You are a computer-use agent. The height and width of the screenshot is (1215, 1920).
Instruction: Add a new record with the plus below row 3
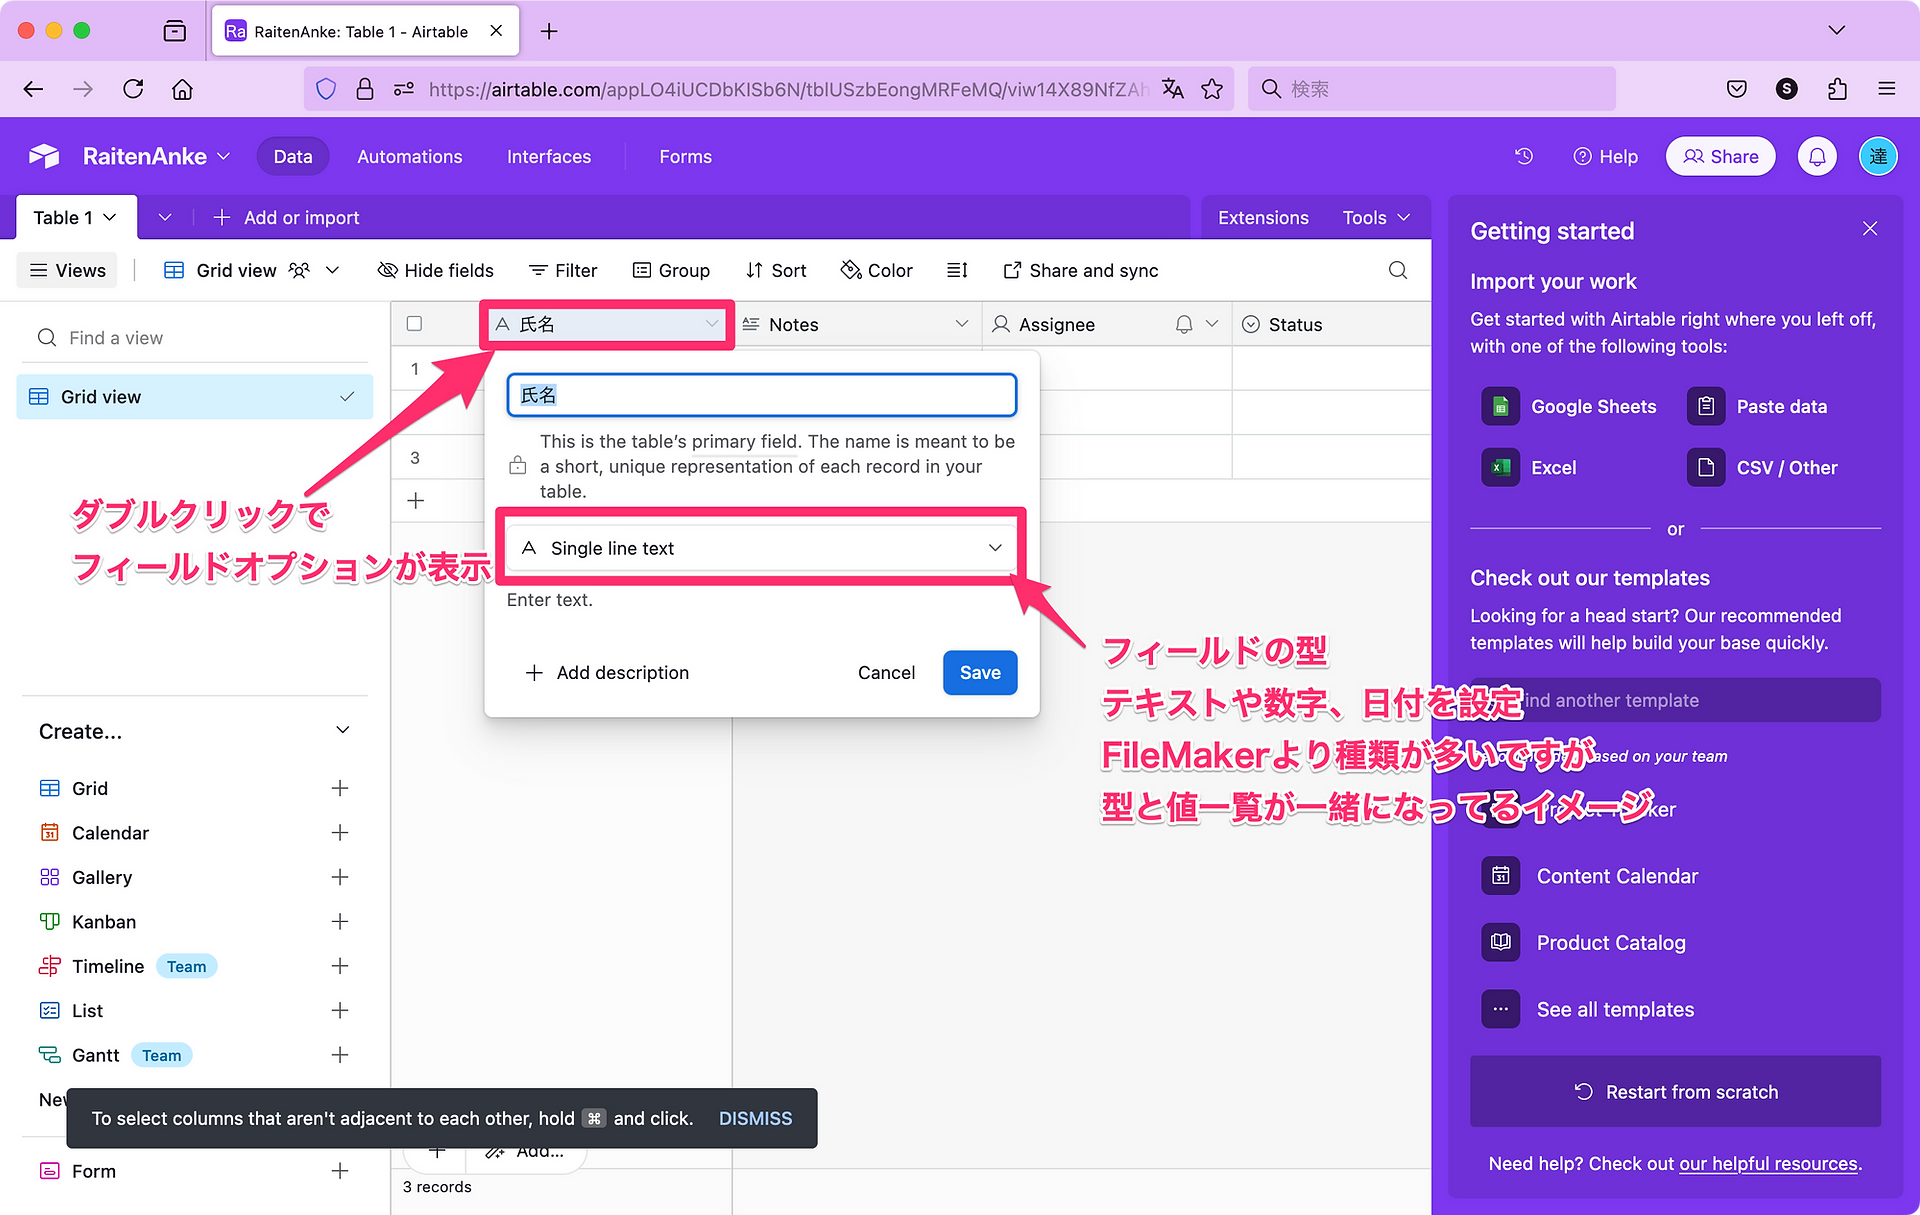click(x=416, y=500)
